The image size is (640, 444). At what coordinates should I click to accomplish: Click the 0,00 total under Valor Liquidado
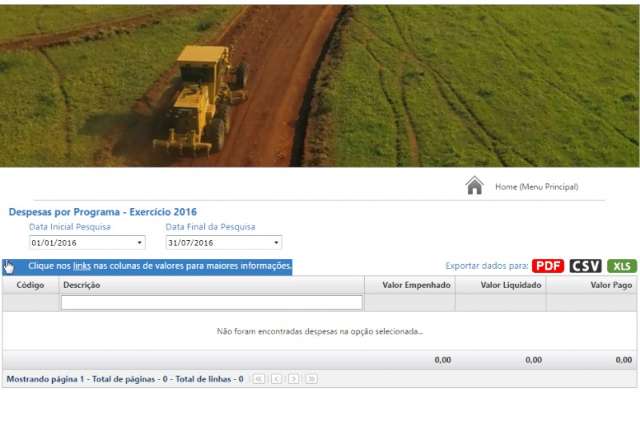coord(533,360)
